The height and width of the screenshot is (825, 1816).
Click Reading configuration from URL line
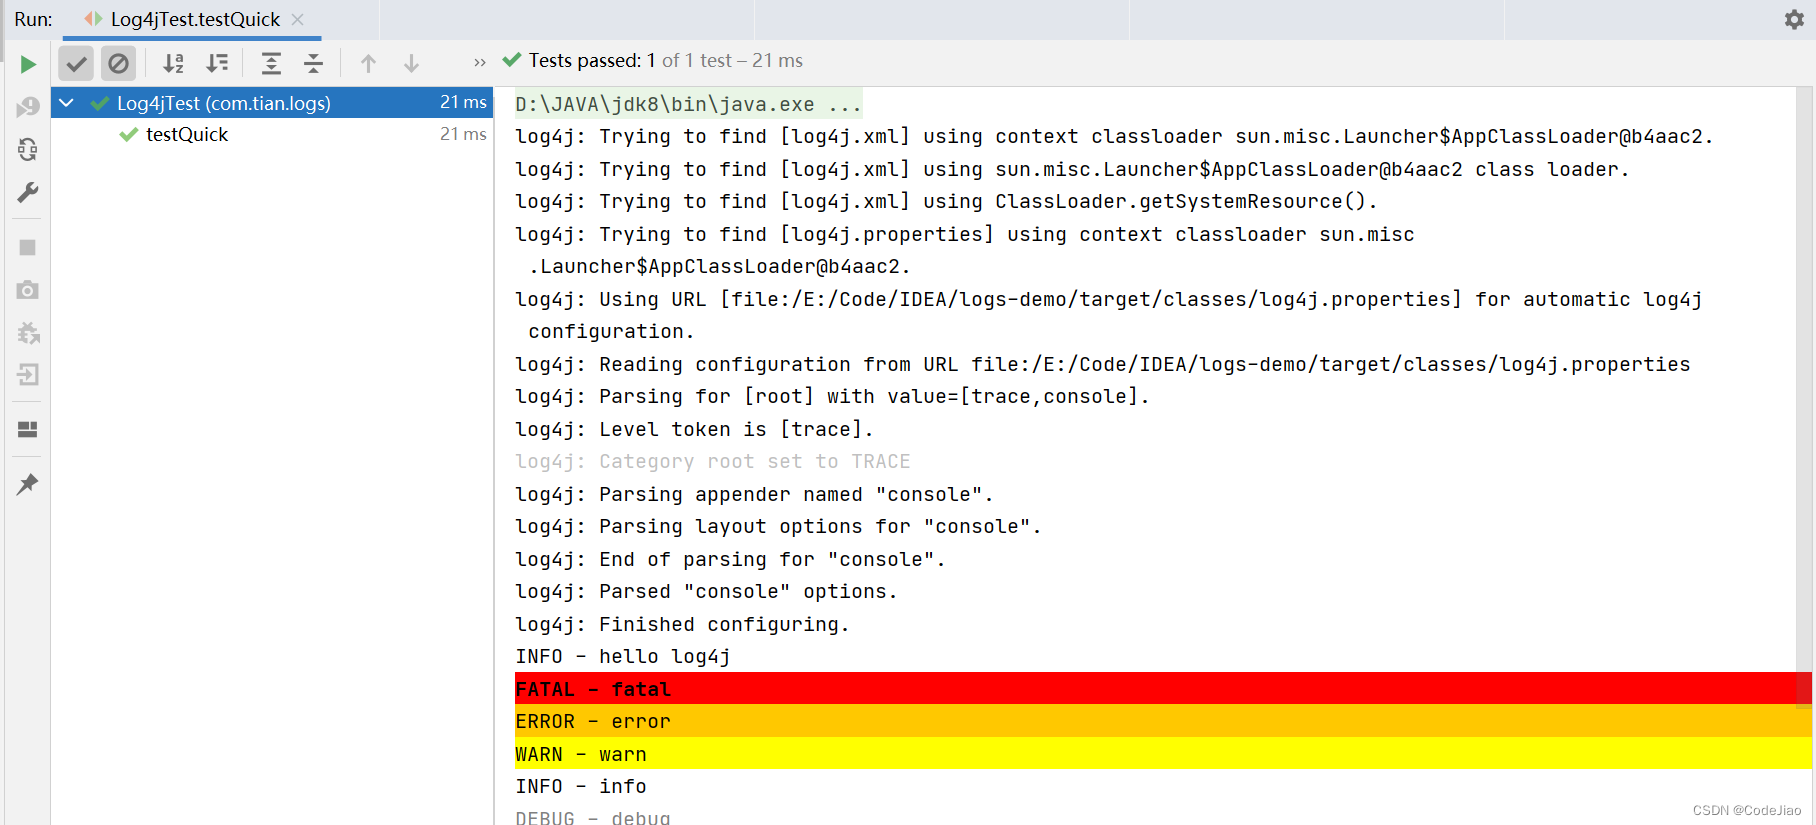[1103, 364]
